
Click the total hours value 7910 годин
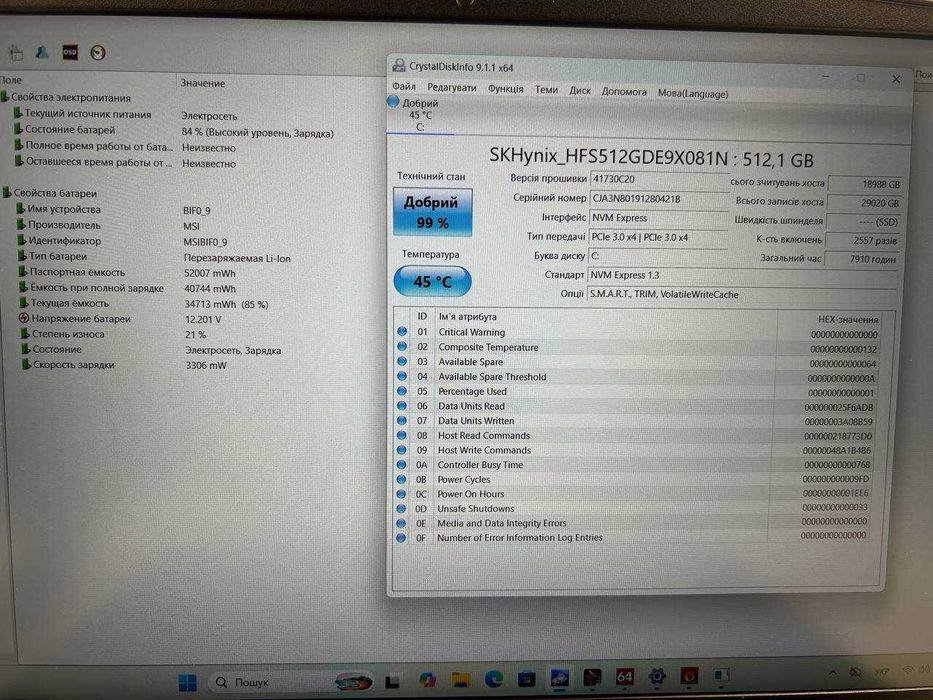[861, 259]
